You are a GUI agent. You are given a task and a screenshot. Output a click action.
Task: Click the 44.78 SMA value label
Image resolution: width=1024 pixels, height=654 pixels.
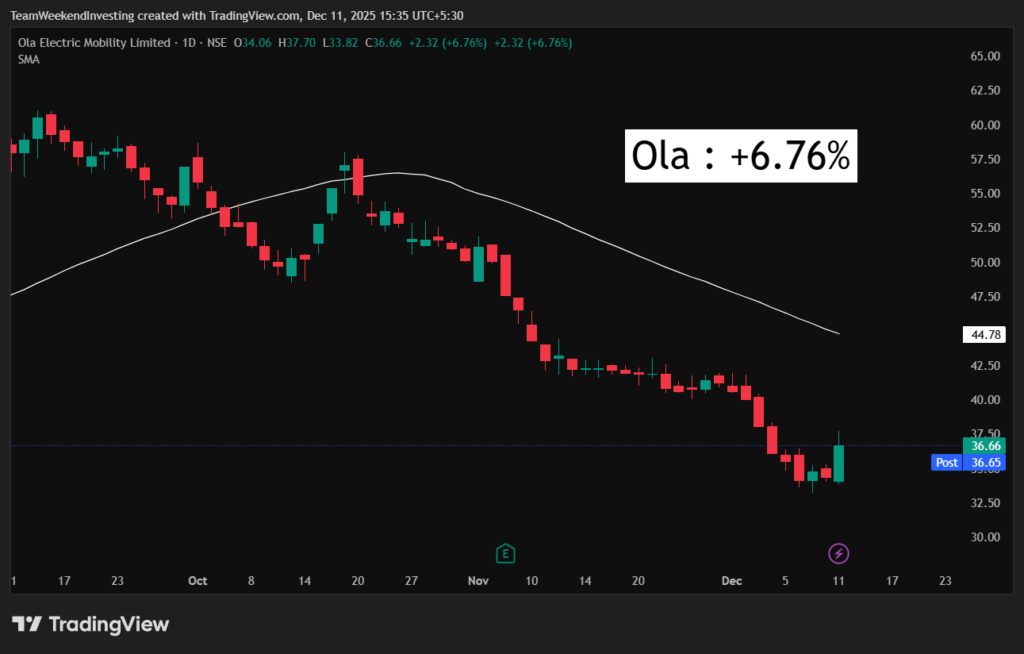coord(981,335)
